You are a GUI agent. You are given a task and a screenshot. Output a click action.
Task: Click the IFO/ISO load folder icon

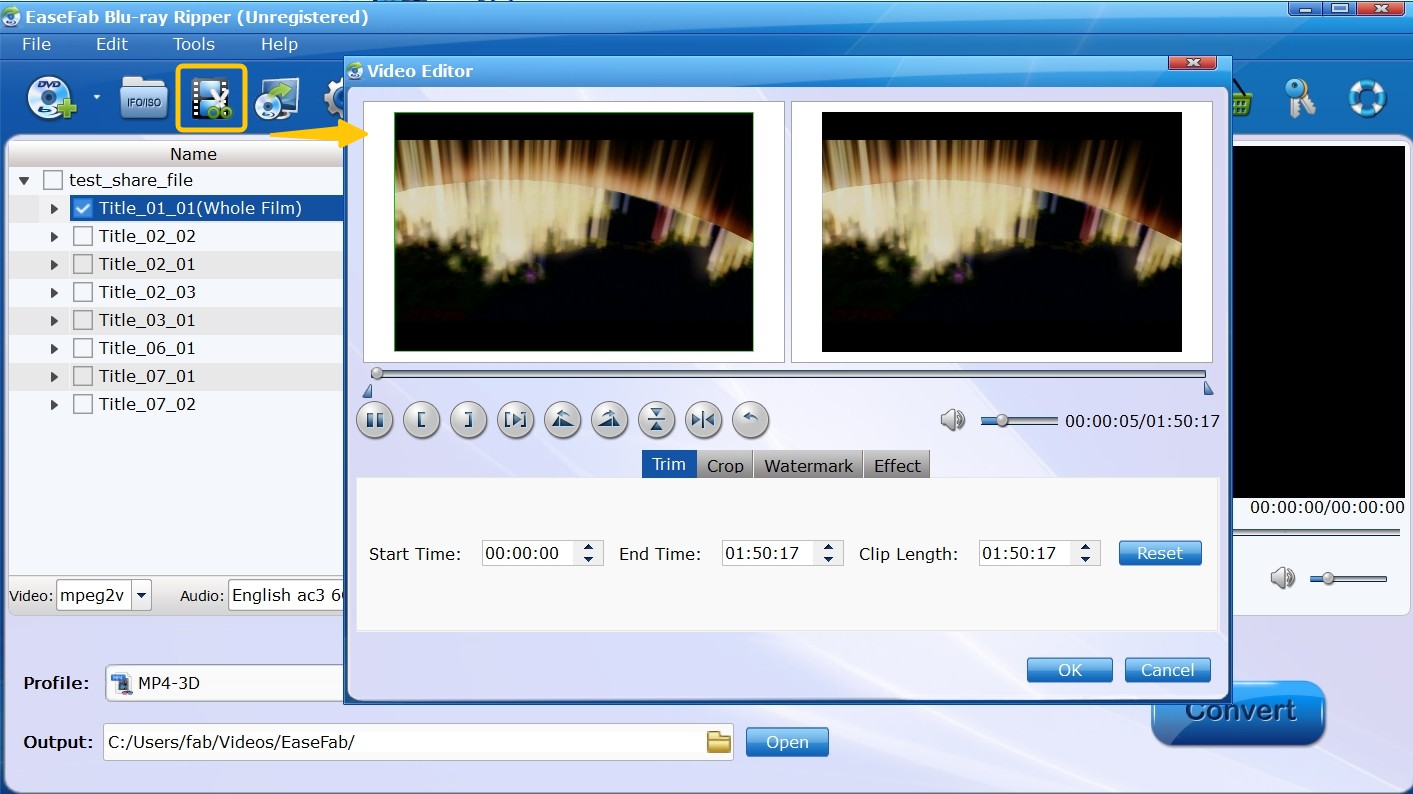pos(143,99)
